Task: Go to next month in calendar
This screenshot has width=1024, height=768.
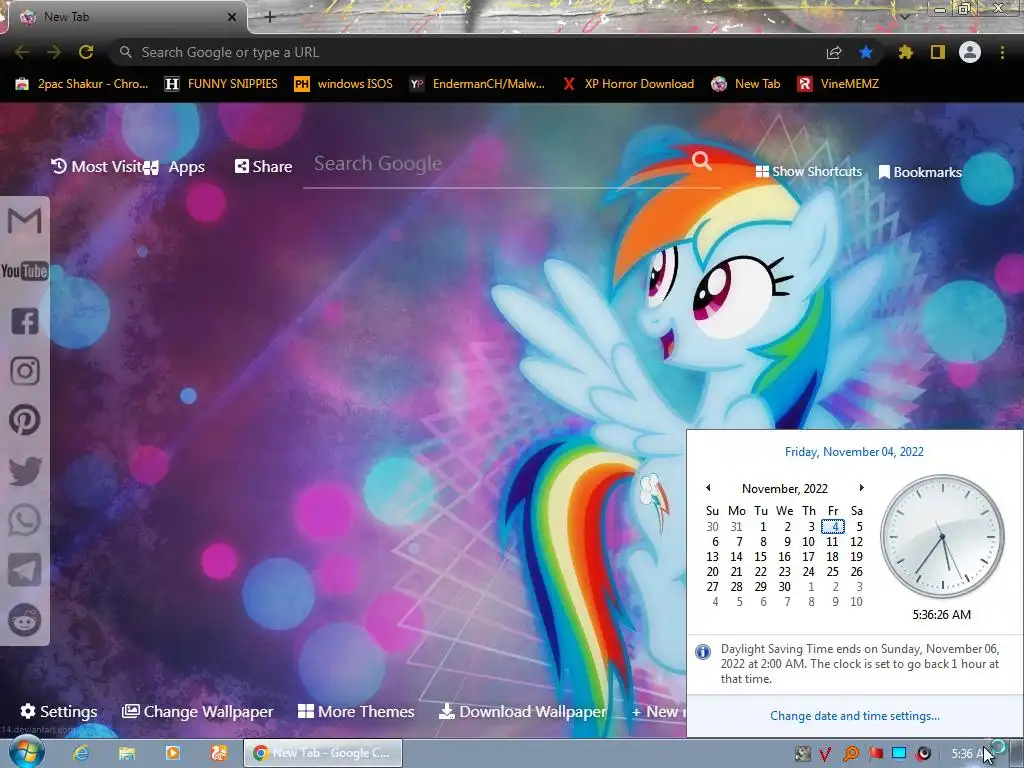Action: pyautogui.click(x=861, y=488)
